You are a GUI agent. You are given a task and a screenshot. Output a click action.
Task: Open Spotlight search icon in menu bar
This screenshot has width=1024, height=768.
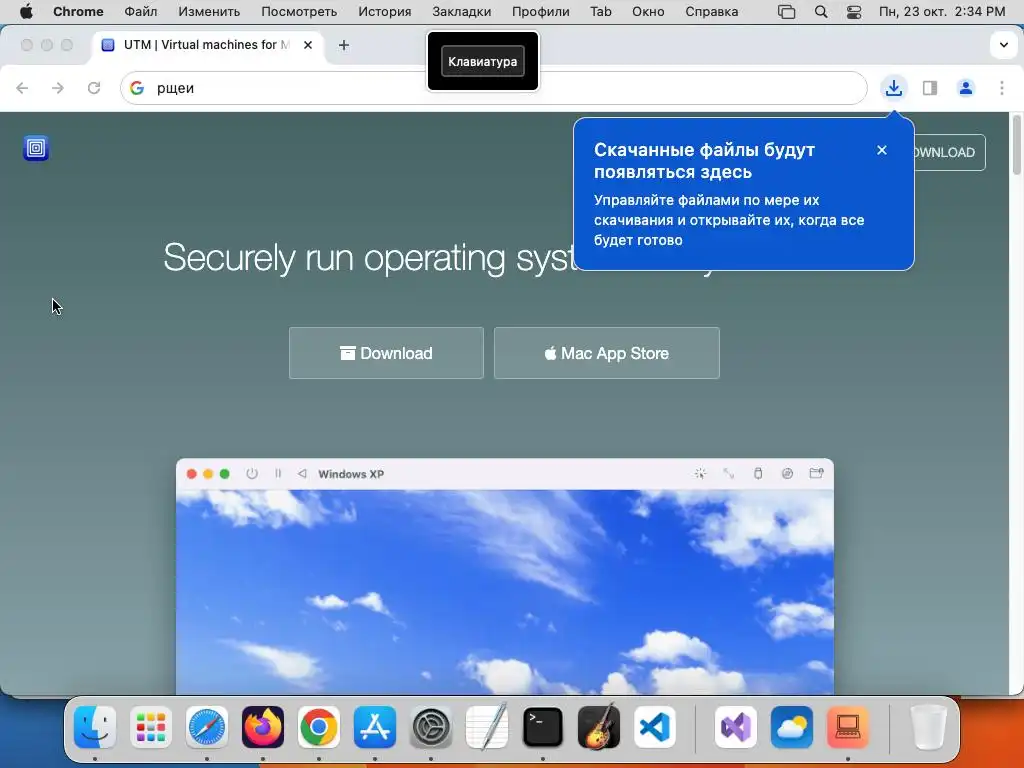(821, 12)
